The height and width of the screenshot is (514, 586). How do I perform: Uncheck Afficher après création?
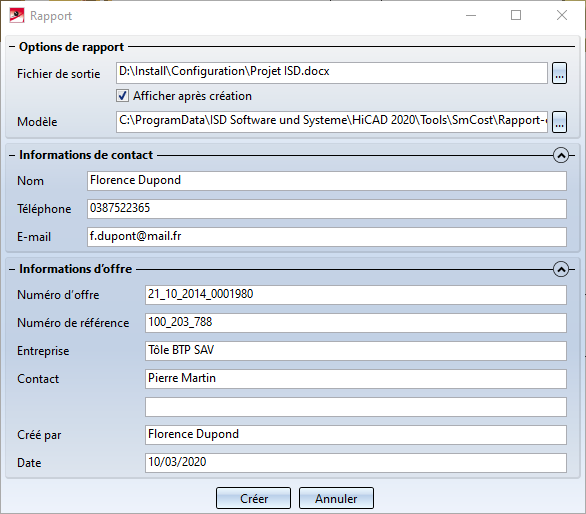(x=122, y=96)
